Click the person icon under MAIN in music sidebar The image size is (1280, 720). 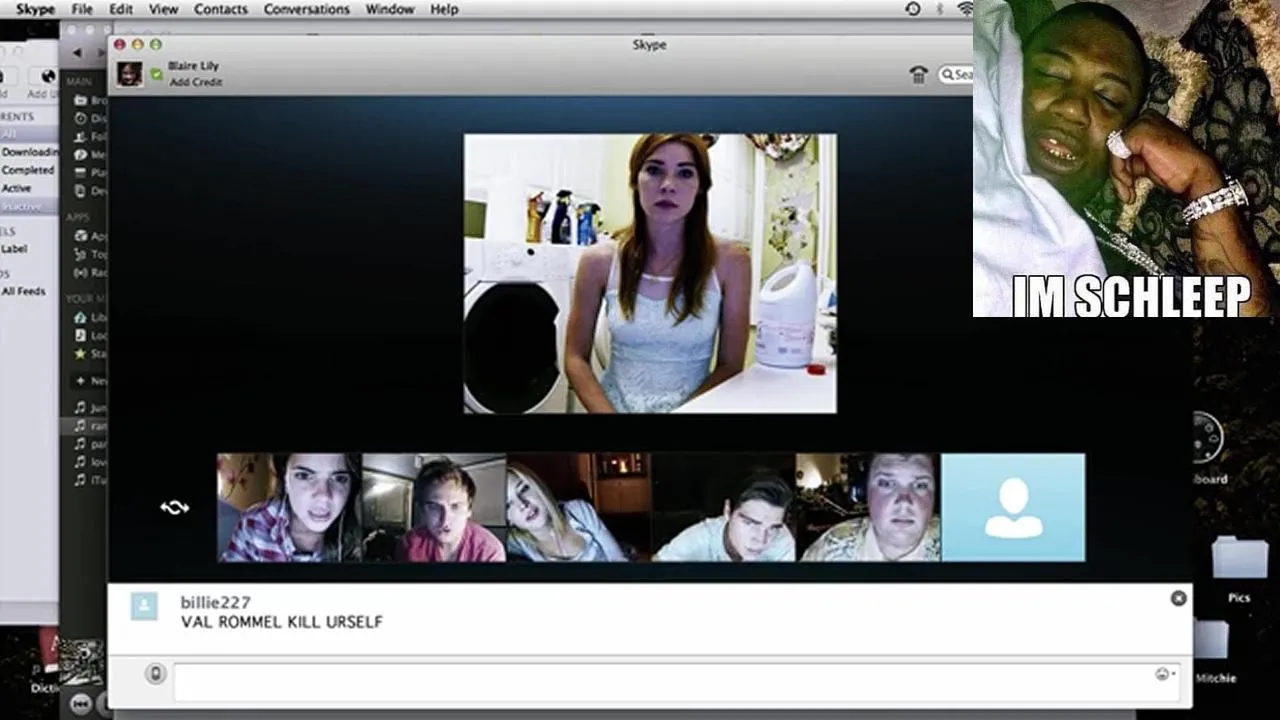click(80, 136)
